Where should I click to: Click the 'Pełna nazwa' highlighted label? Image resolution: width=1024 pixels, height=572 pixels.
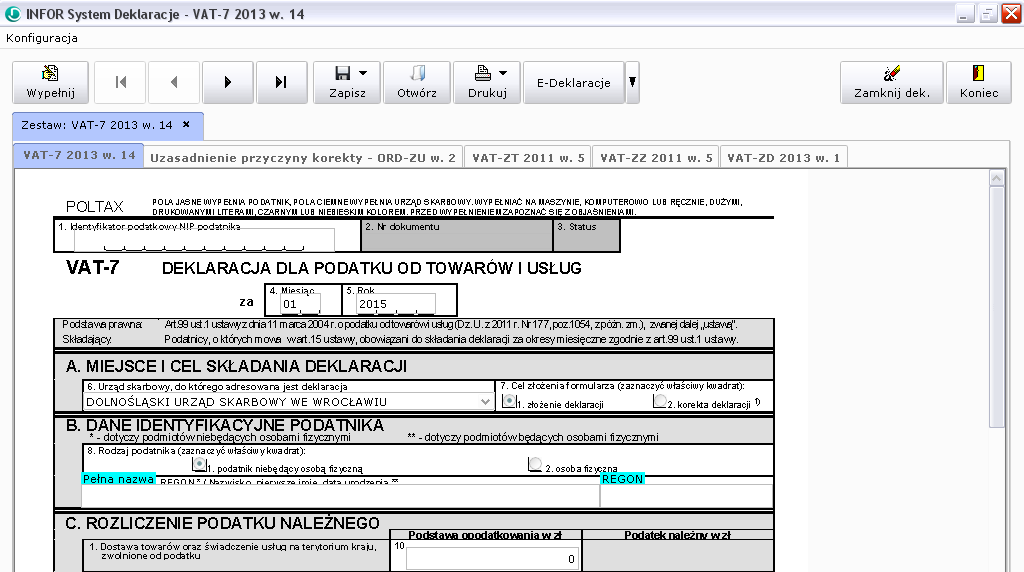pyautogui.click(x=118, y=479)
